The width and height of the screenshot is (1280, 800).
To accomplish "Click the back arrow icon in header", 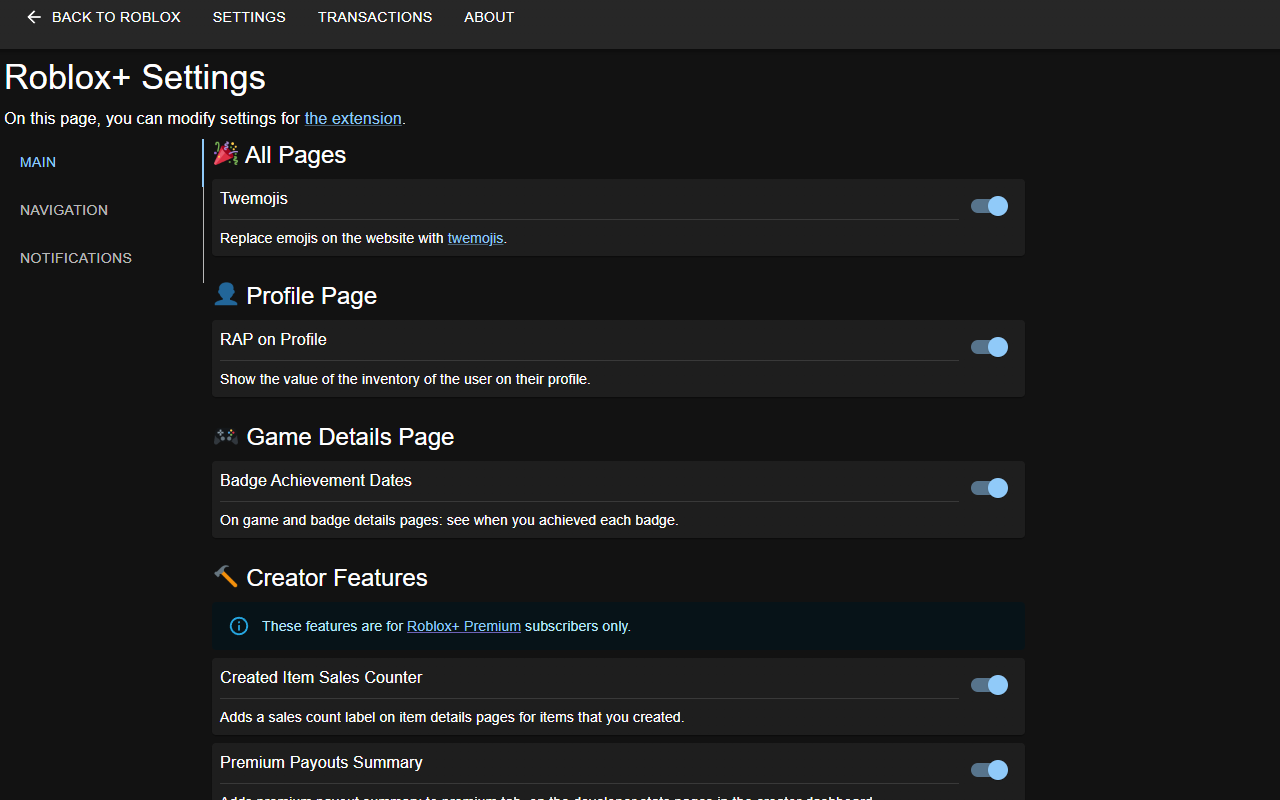I will click(34, 17).
